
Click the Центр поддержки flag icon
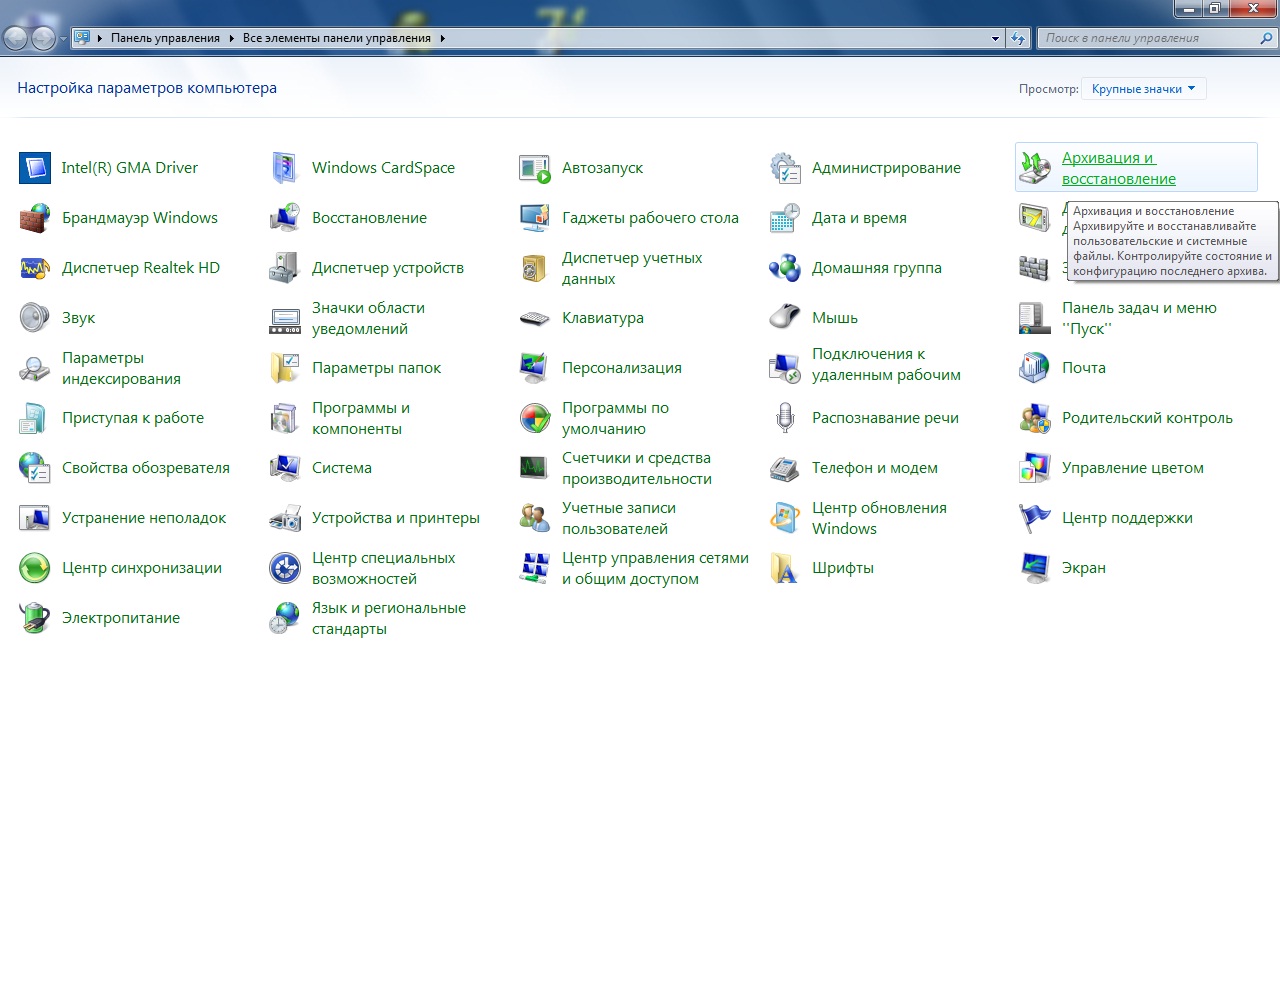click(x=1035, y=518)
